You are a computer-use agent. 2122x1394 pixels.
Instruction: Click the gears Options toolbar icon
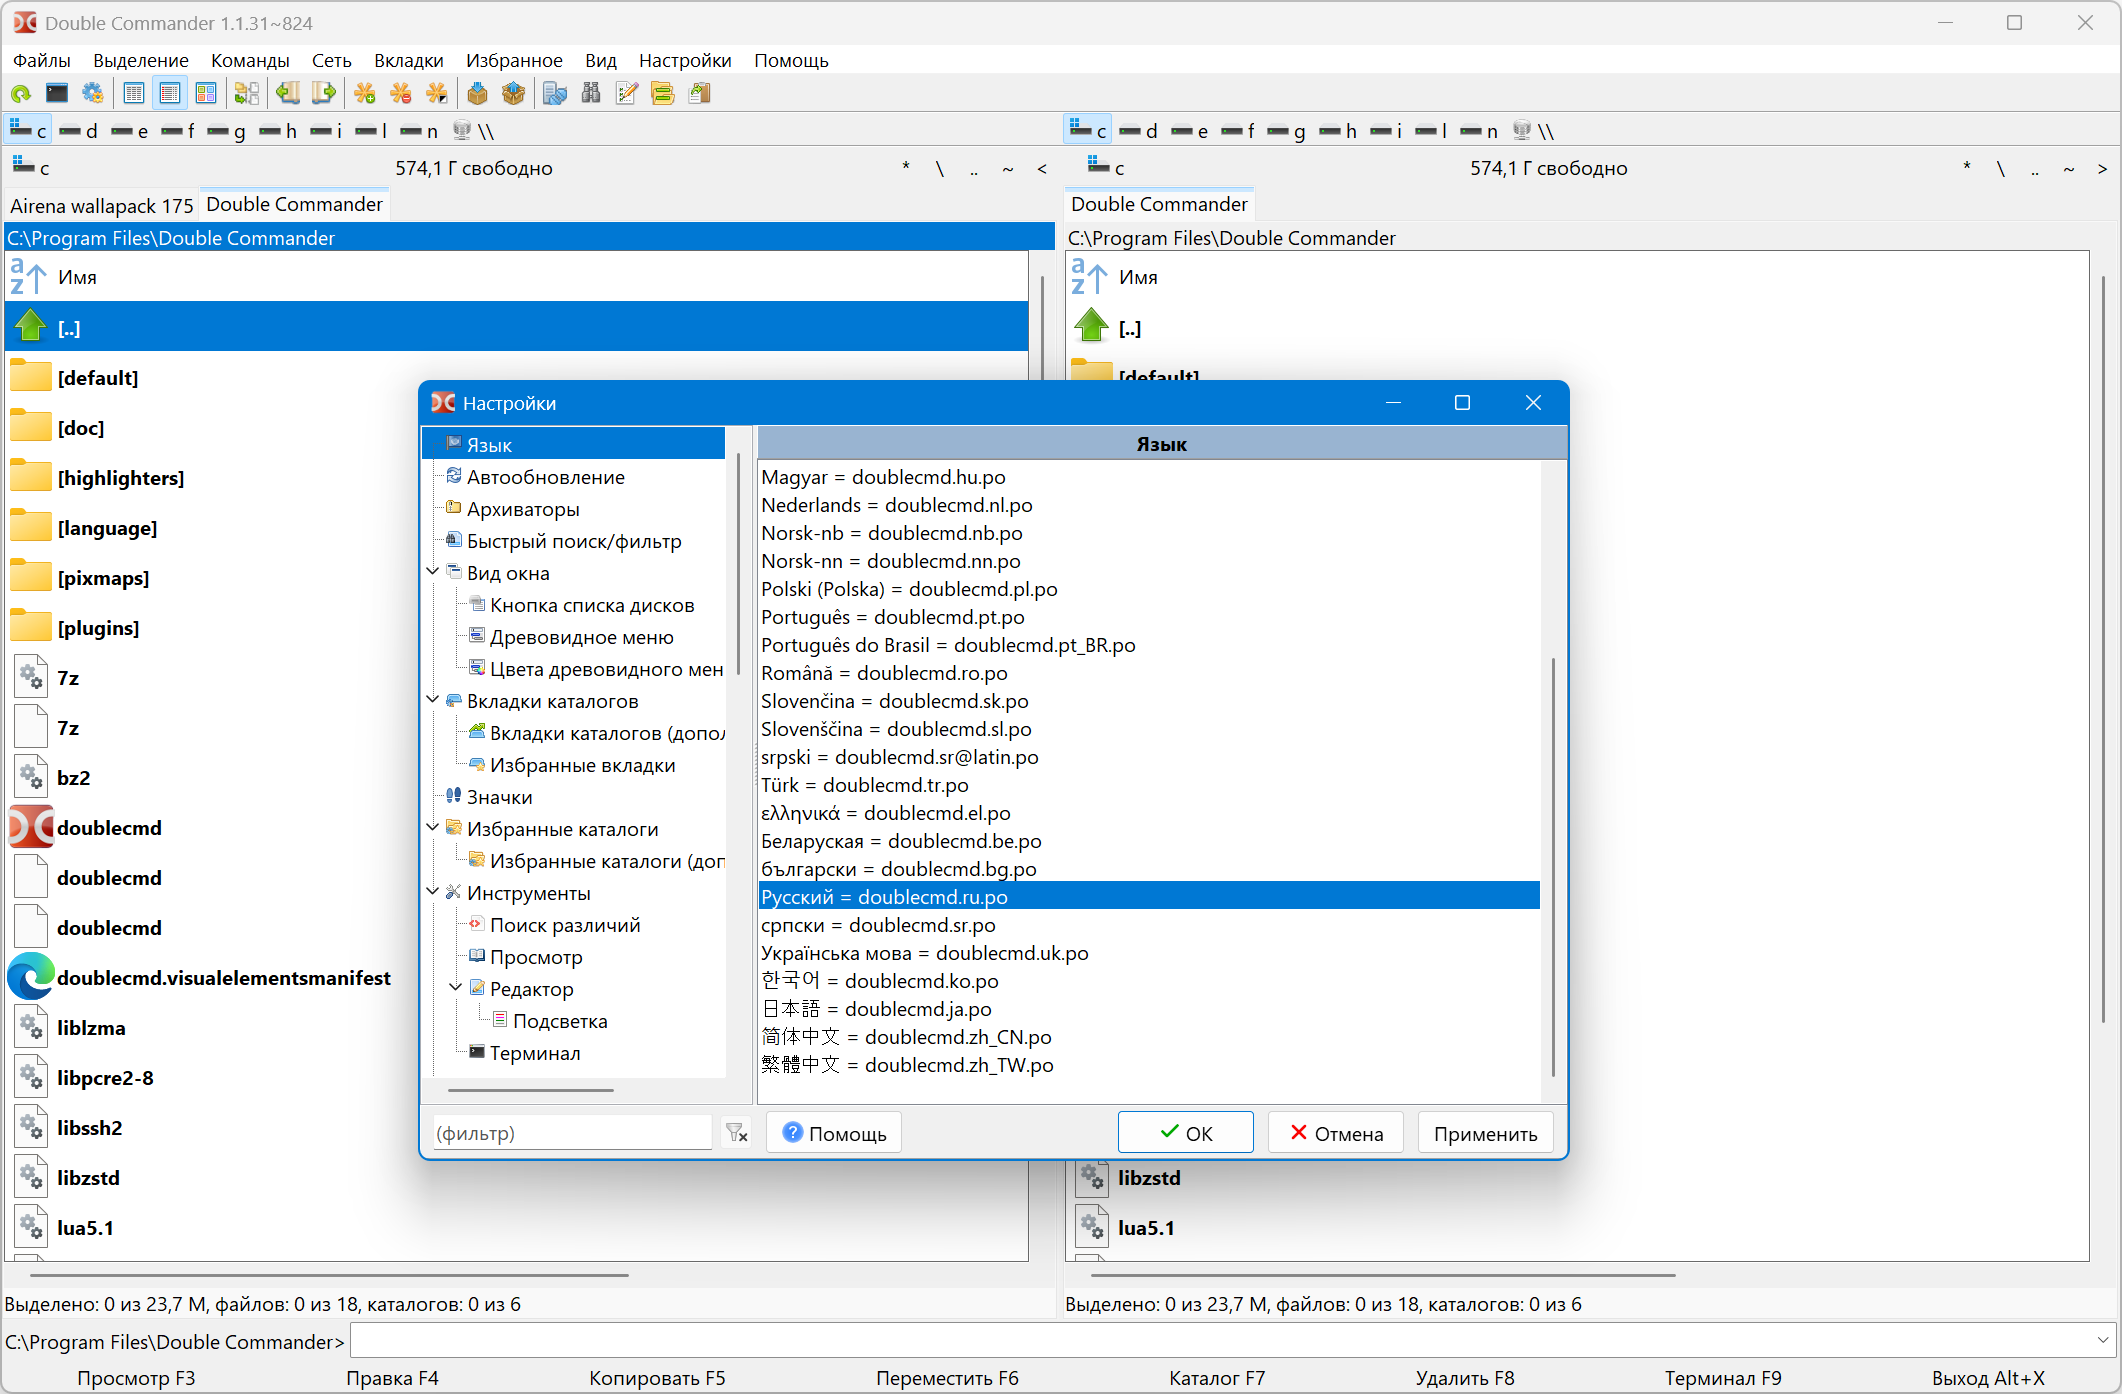93,94
